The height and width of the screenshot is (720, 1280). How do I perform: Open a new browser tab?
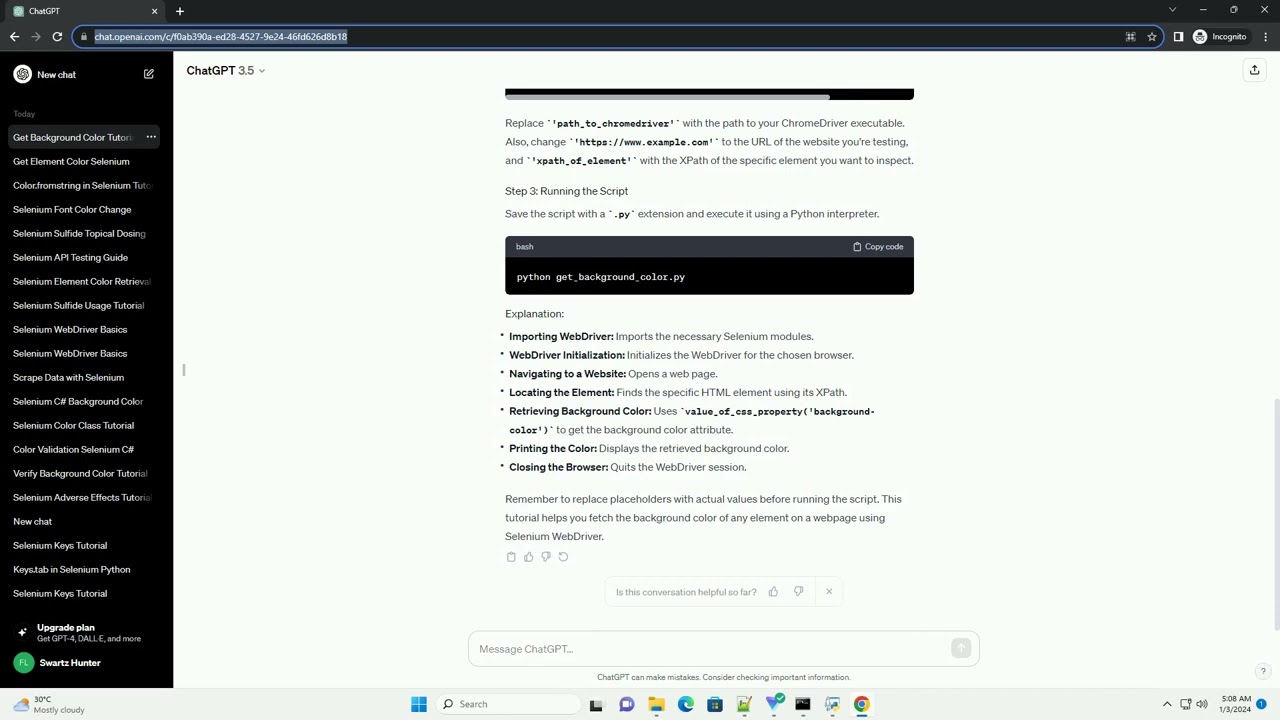coord(180,11)
